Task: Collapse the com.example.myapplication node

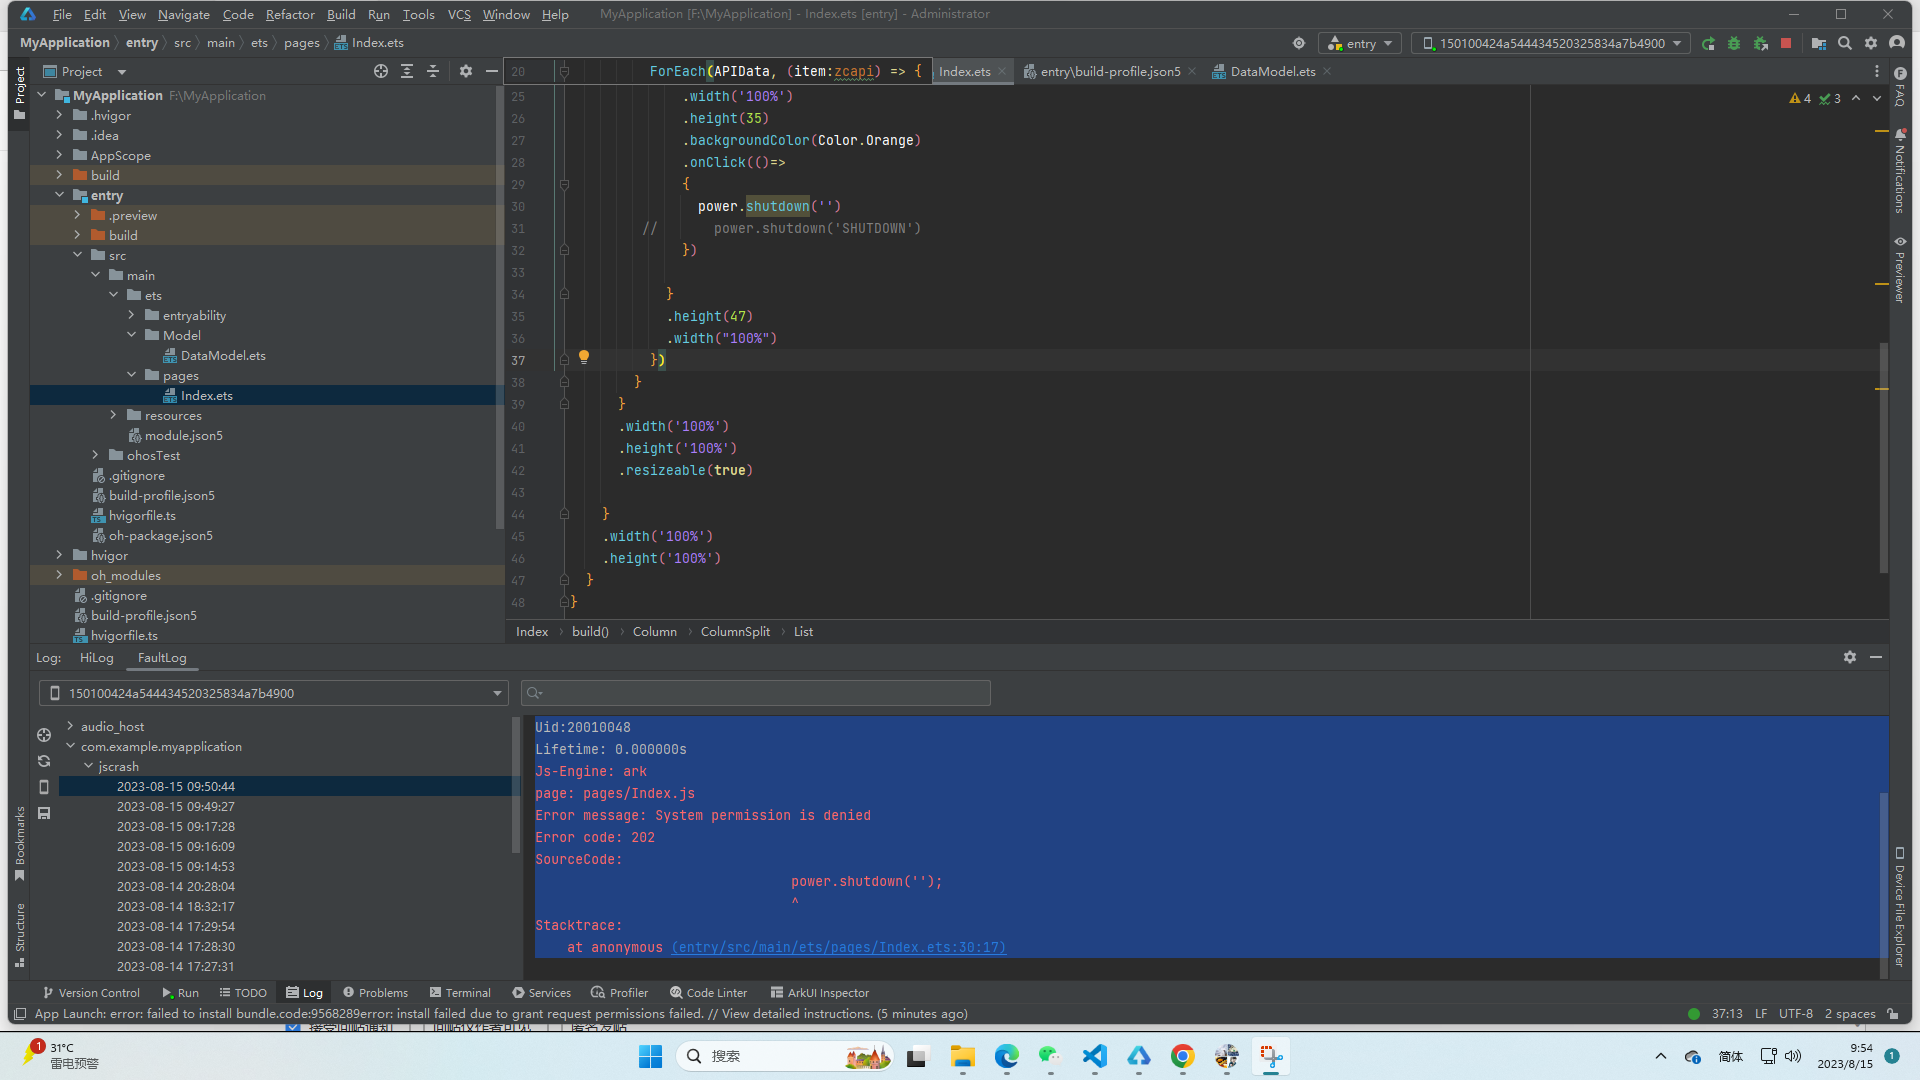Action: (x=70, y=746)
